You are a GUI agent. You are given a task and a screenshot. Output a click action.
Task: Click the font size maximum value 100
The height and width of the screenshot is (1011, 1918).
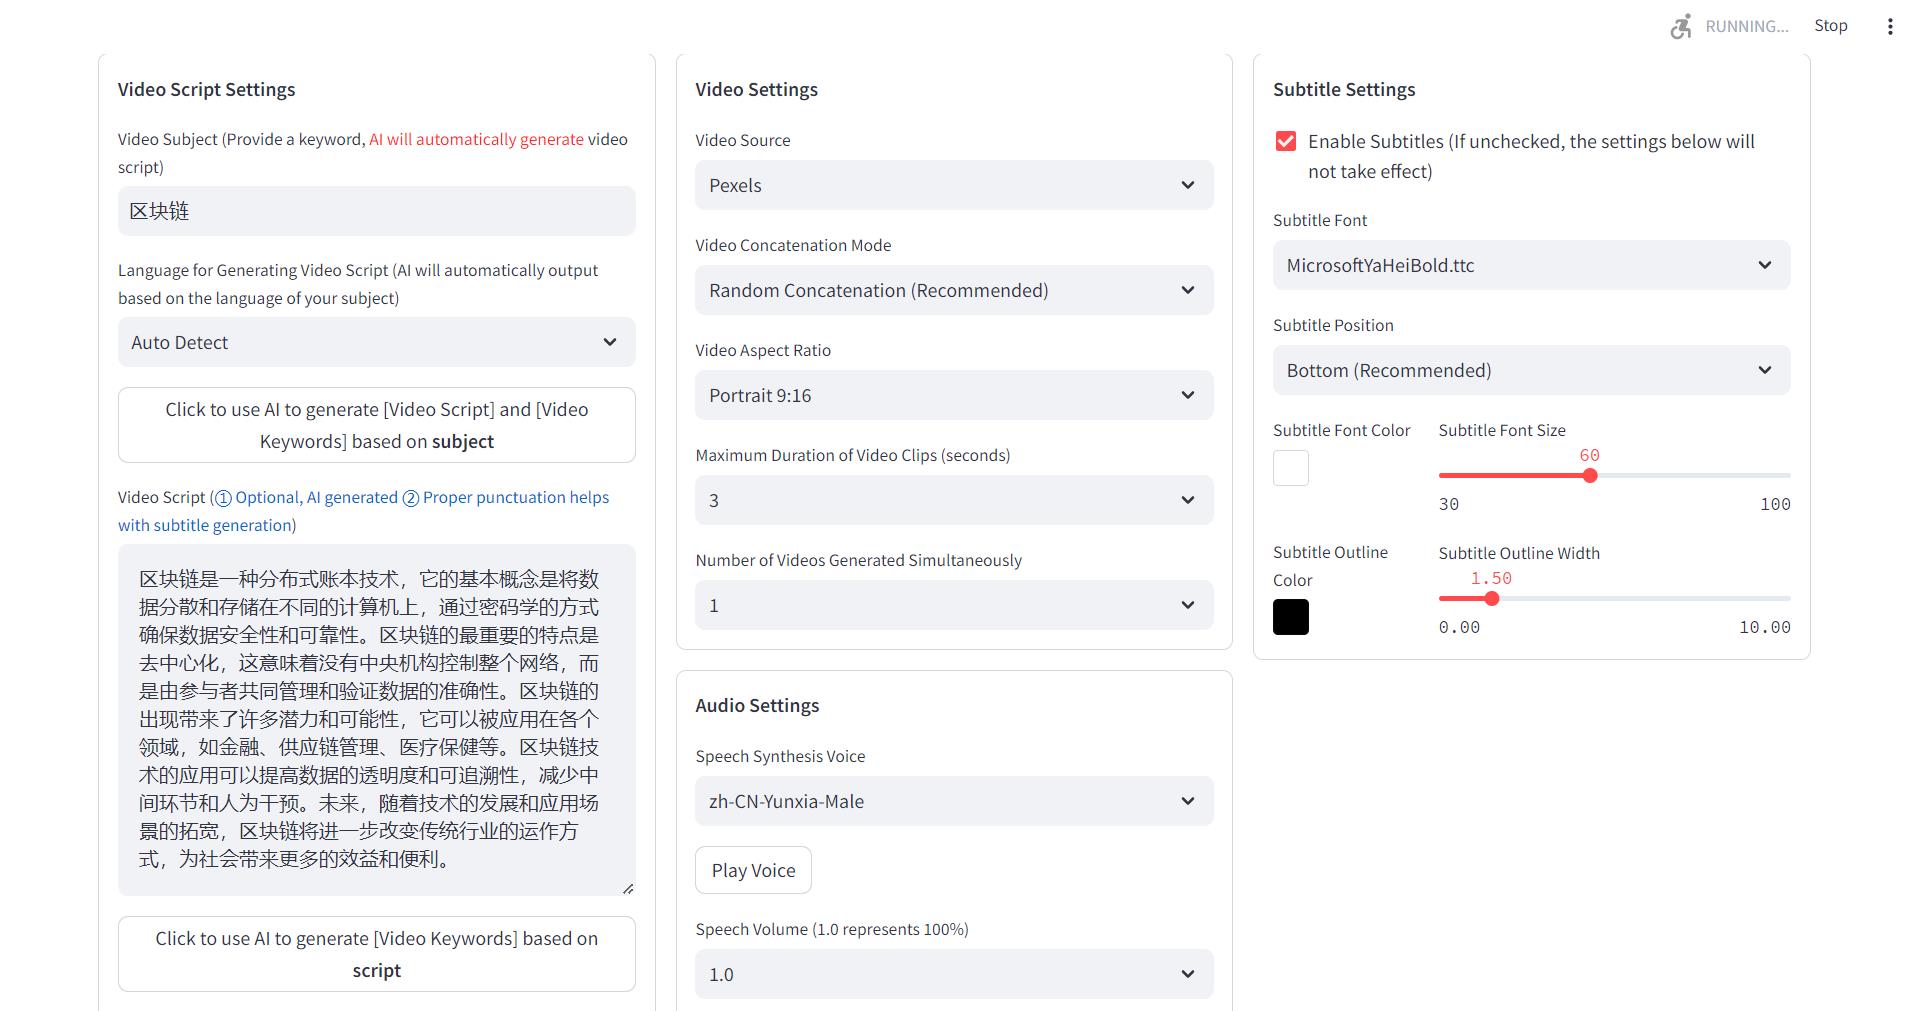click(1775, 504)
